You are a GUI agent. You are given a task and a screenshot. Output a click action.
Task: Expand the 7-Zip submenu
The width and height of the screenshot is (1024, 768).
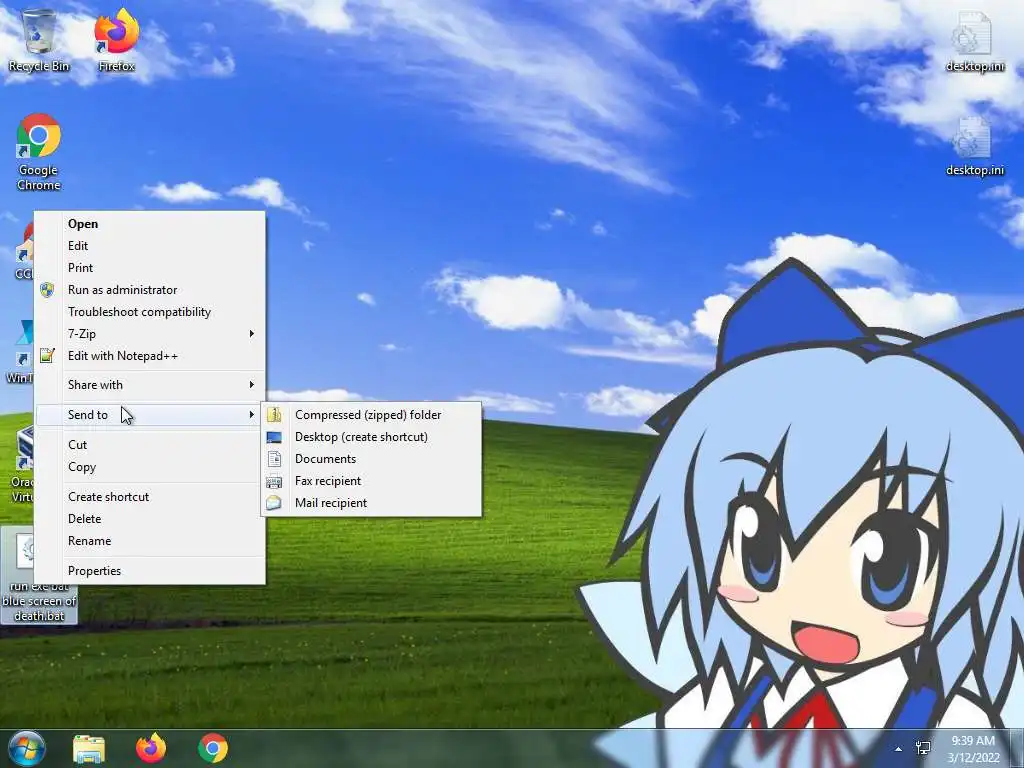point(150,334)
